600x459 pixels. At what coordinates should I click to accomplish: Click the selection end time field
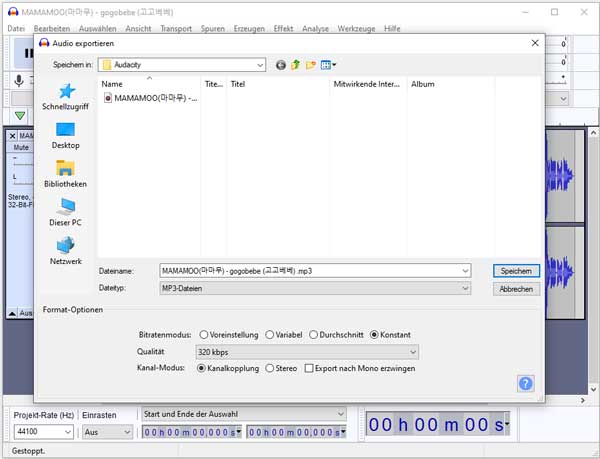[x=296, y=432]
